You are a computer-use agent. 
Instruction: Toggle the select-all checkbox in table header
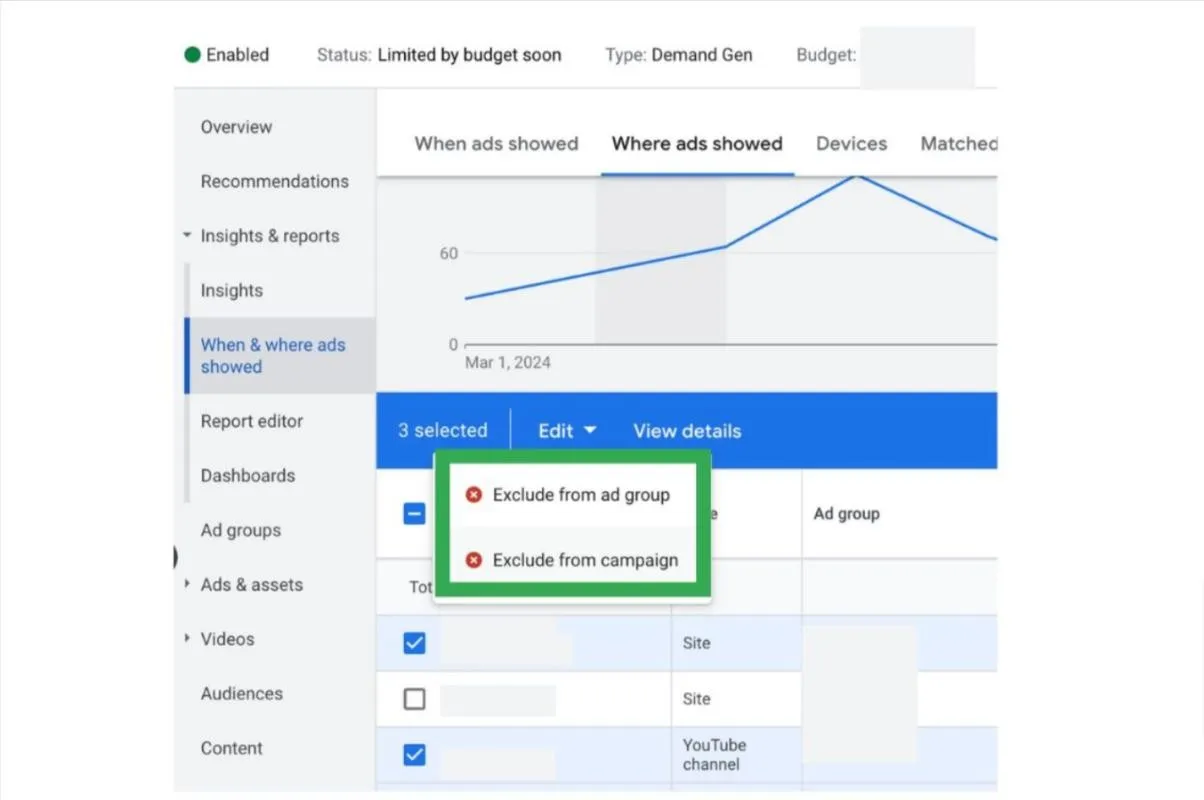[414, 514]
